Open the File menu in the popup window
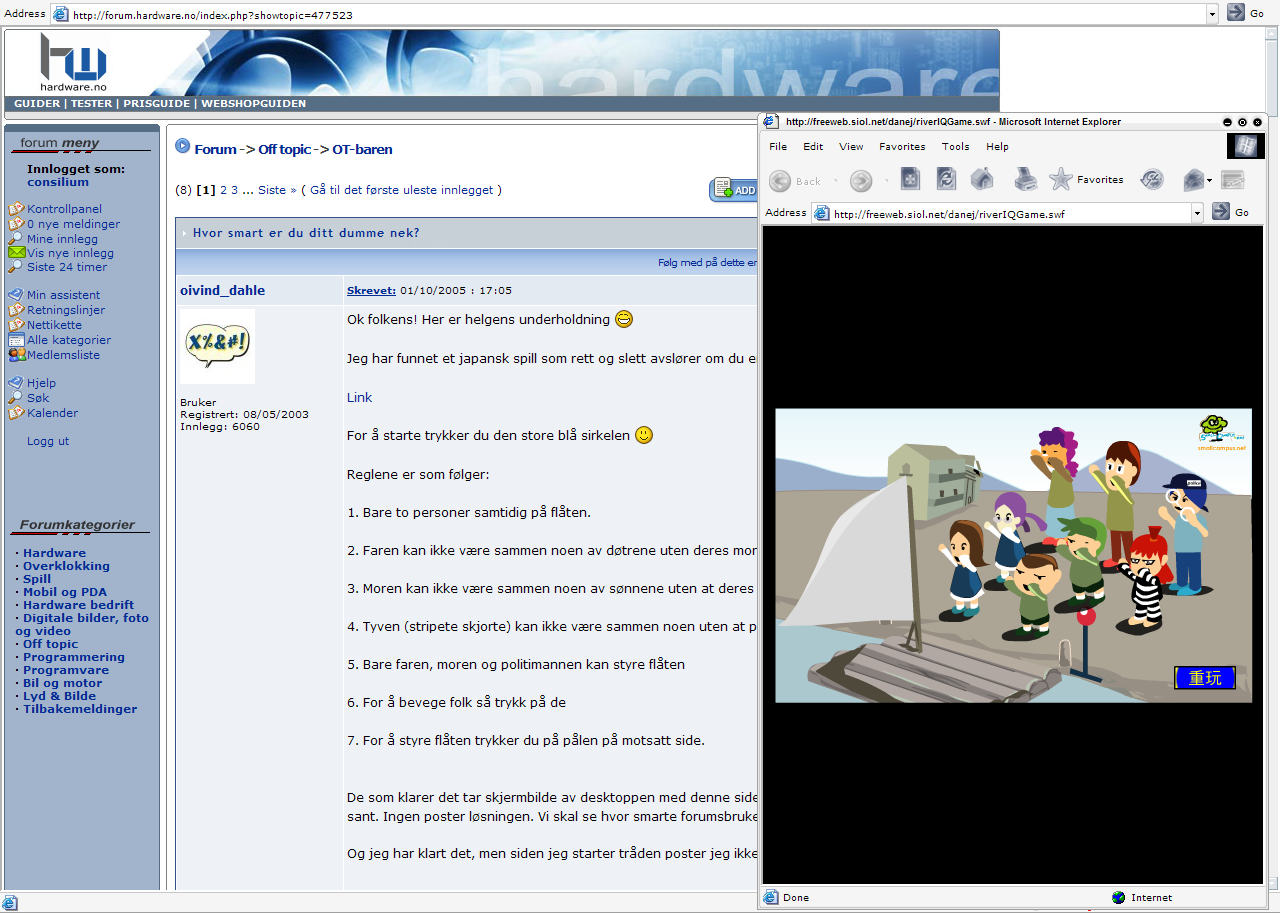 [778, 146]
